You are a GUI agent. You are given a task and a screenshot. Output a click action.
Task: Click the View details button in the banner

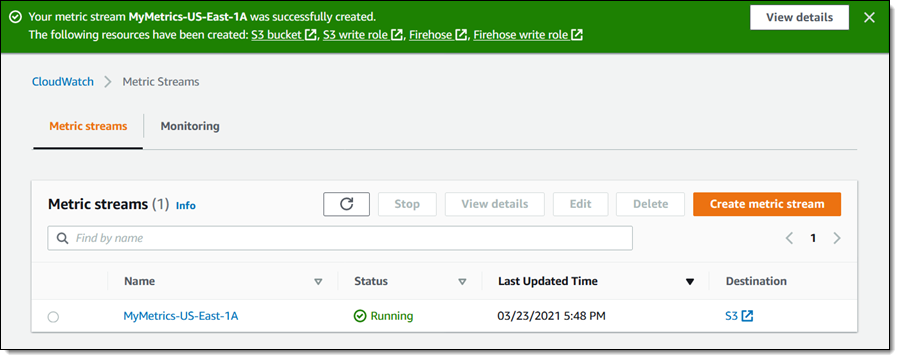point(800,18)
